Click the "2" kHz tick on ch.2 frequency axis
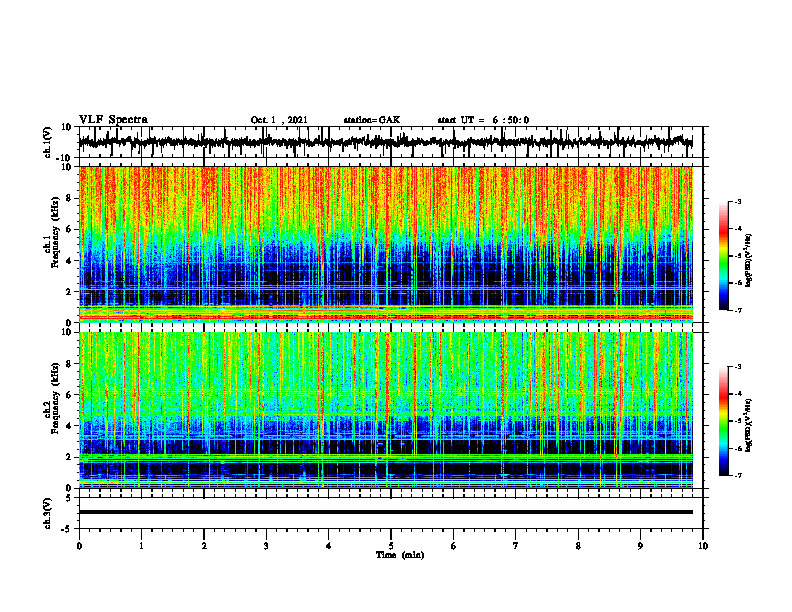 70,457
